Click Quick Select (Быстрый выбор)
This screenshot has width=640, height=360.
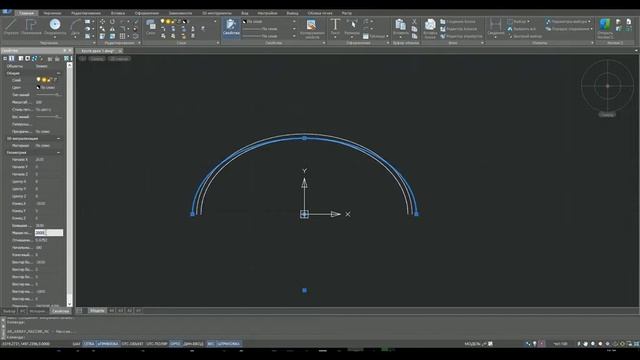click(x=524, y=36)
